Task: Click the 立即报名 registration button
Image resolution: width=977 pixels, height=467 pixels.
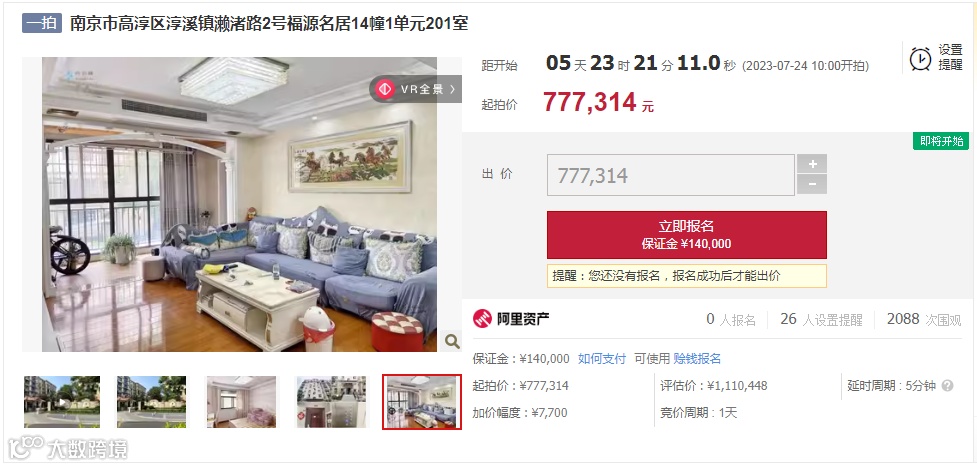Action: pos(687,234)
